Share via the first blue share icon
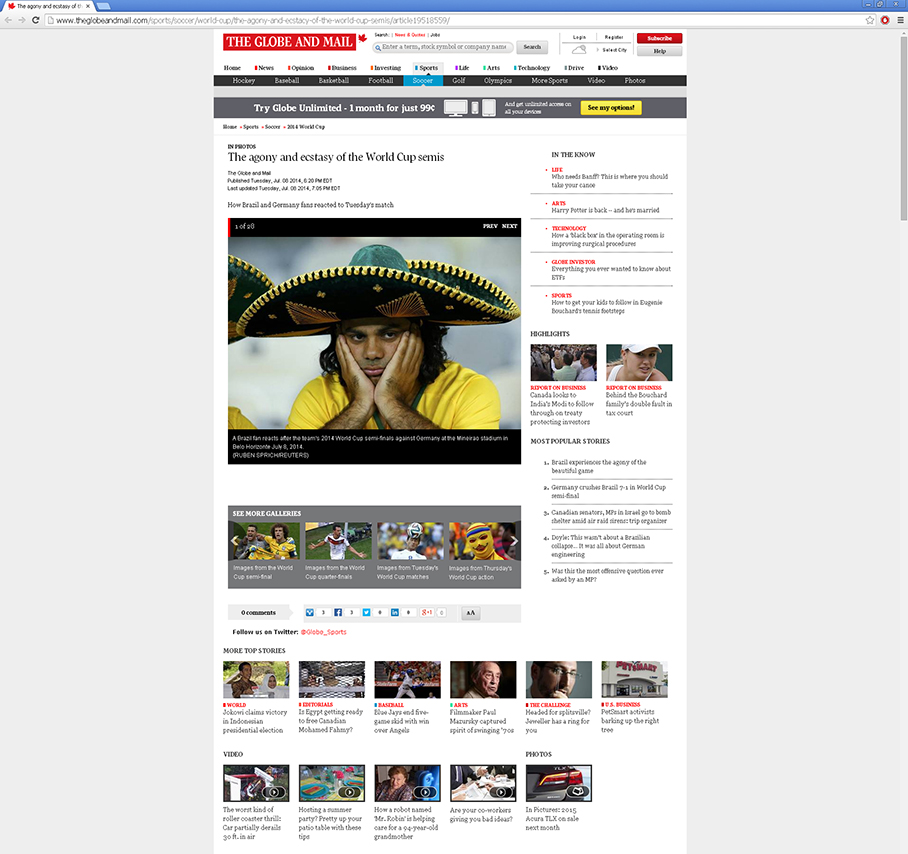 (x=310, y=613)
